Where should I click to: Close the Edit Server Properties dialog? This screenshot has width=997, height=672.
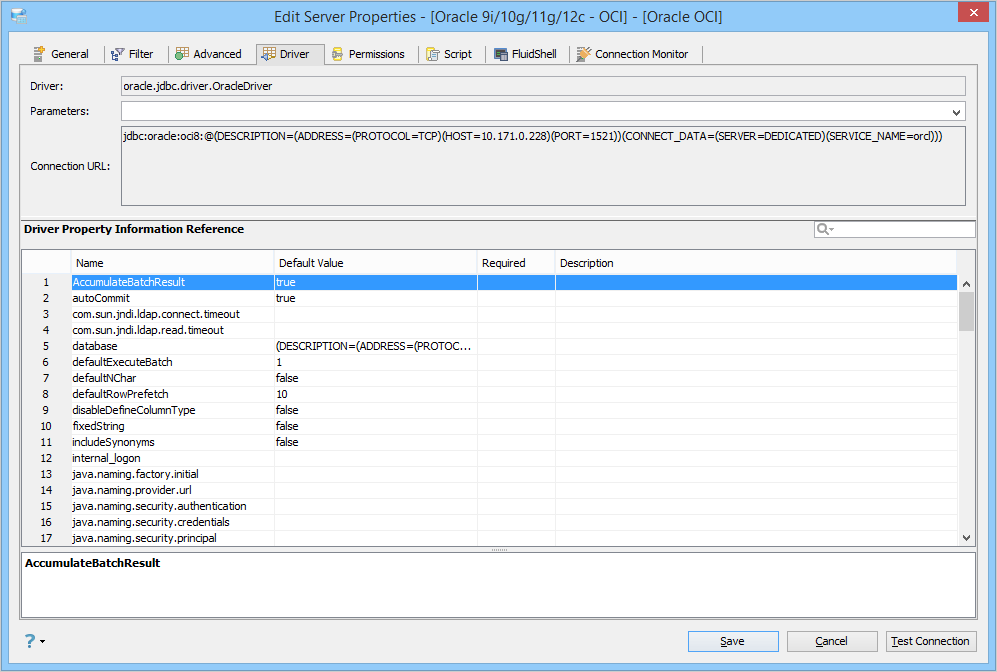pyautogui.click(x=973, y=13)
